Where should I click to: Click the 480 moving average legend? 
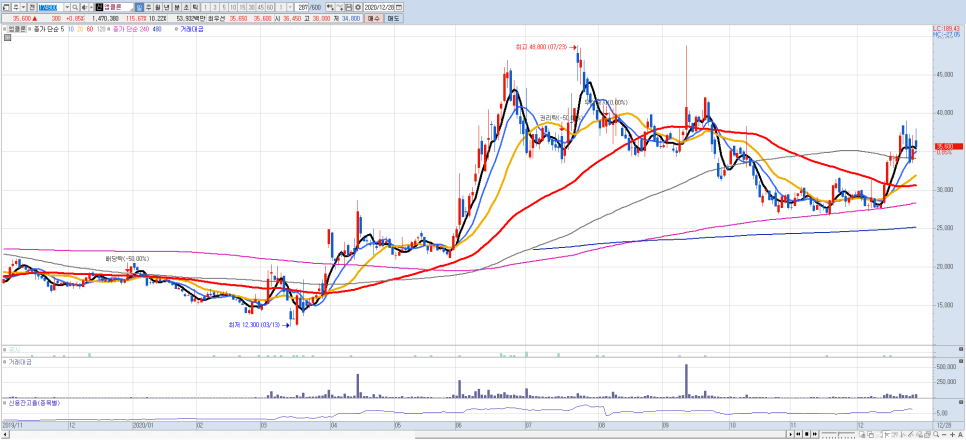pos(157,29)
